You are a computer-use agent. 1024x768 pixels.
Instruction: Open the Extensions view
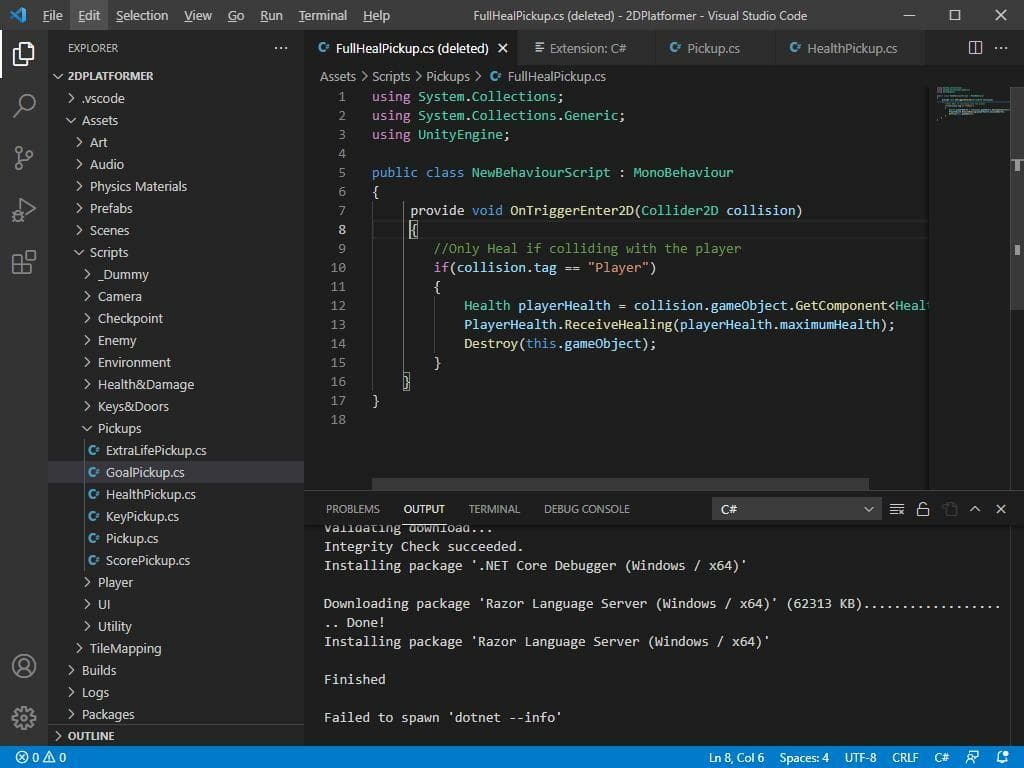tap(24, 262)
